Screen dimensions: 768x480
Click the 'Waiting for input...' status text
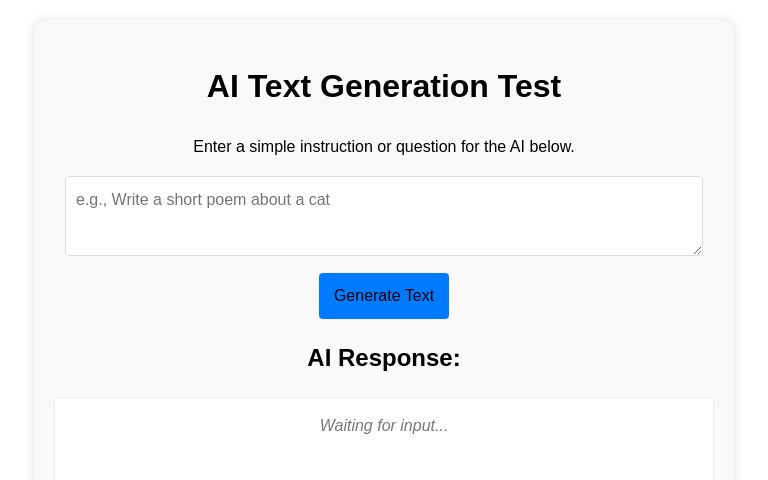(384, 426)
